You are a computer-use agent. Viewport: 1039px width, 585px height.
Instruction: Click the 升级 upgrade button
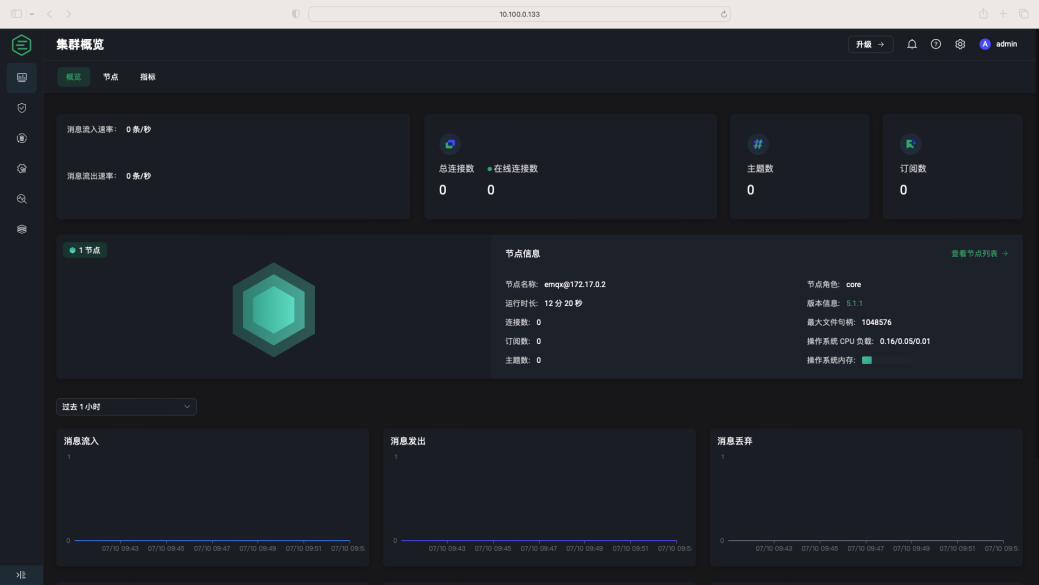870,45
